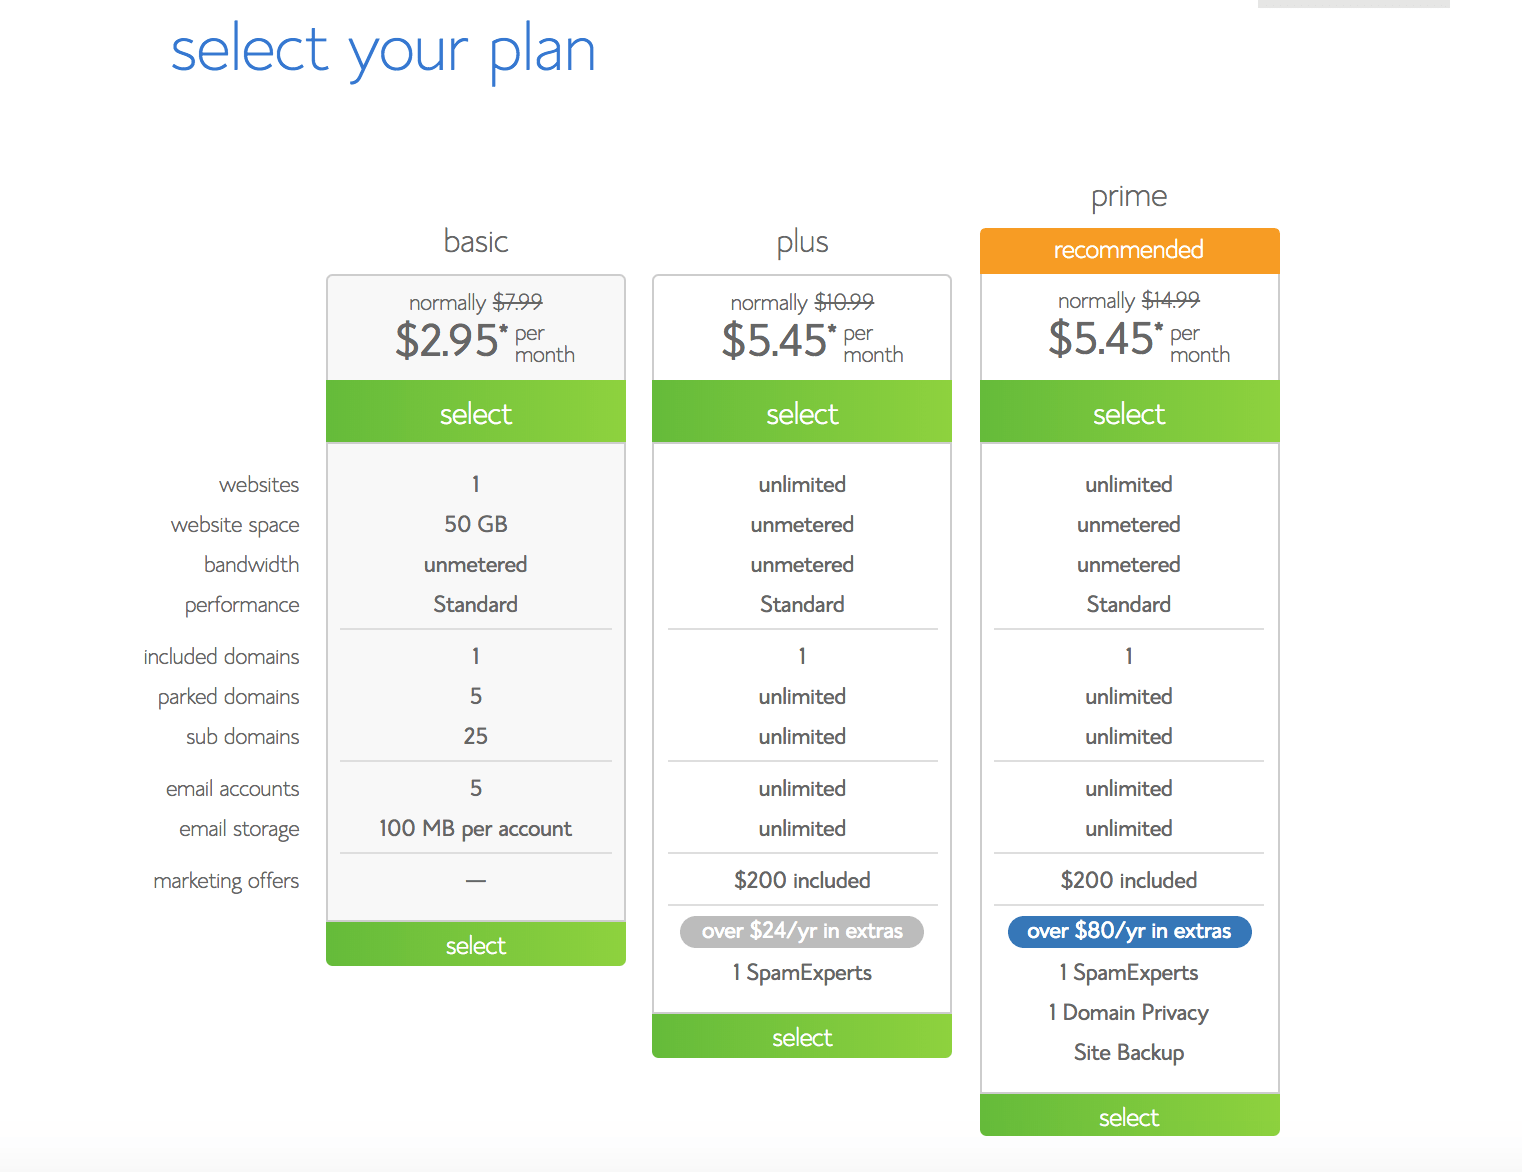The width and height of the screenshot is (1522, 1172).
Task: Click the $2.95 basic price
Action: tap(446, 340)
